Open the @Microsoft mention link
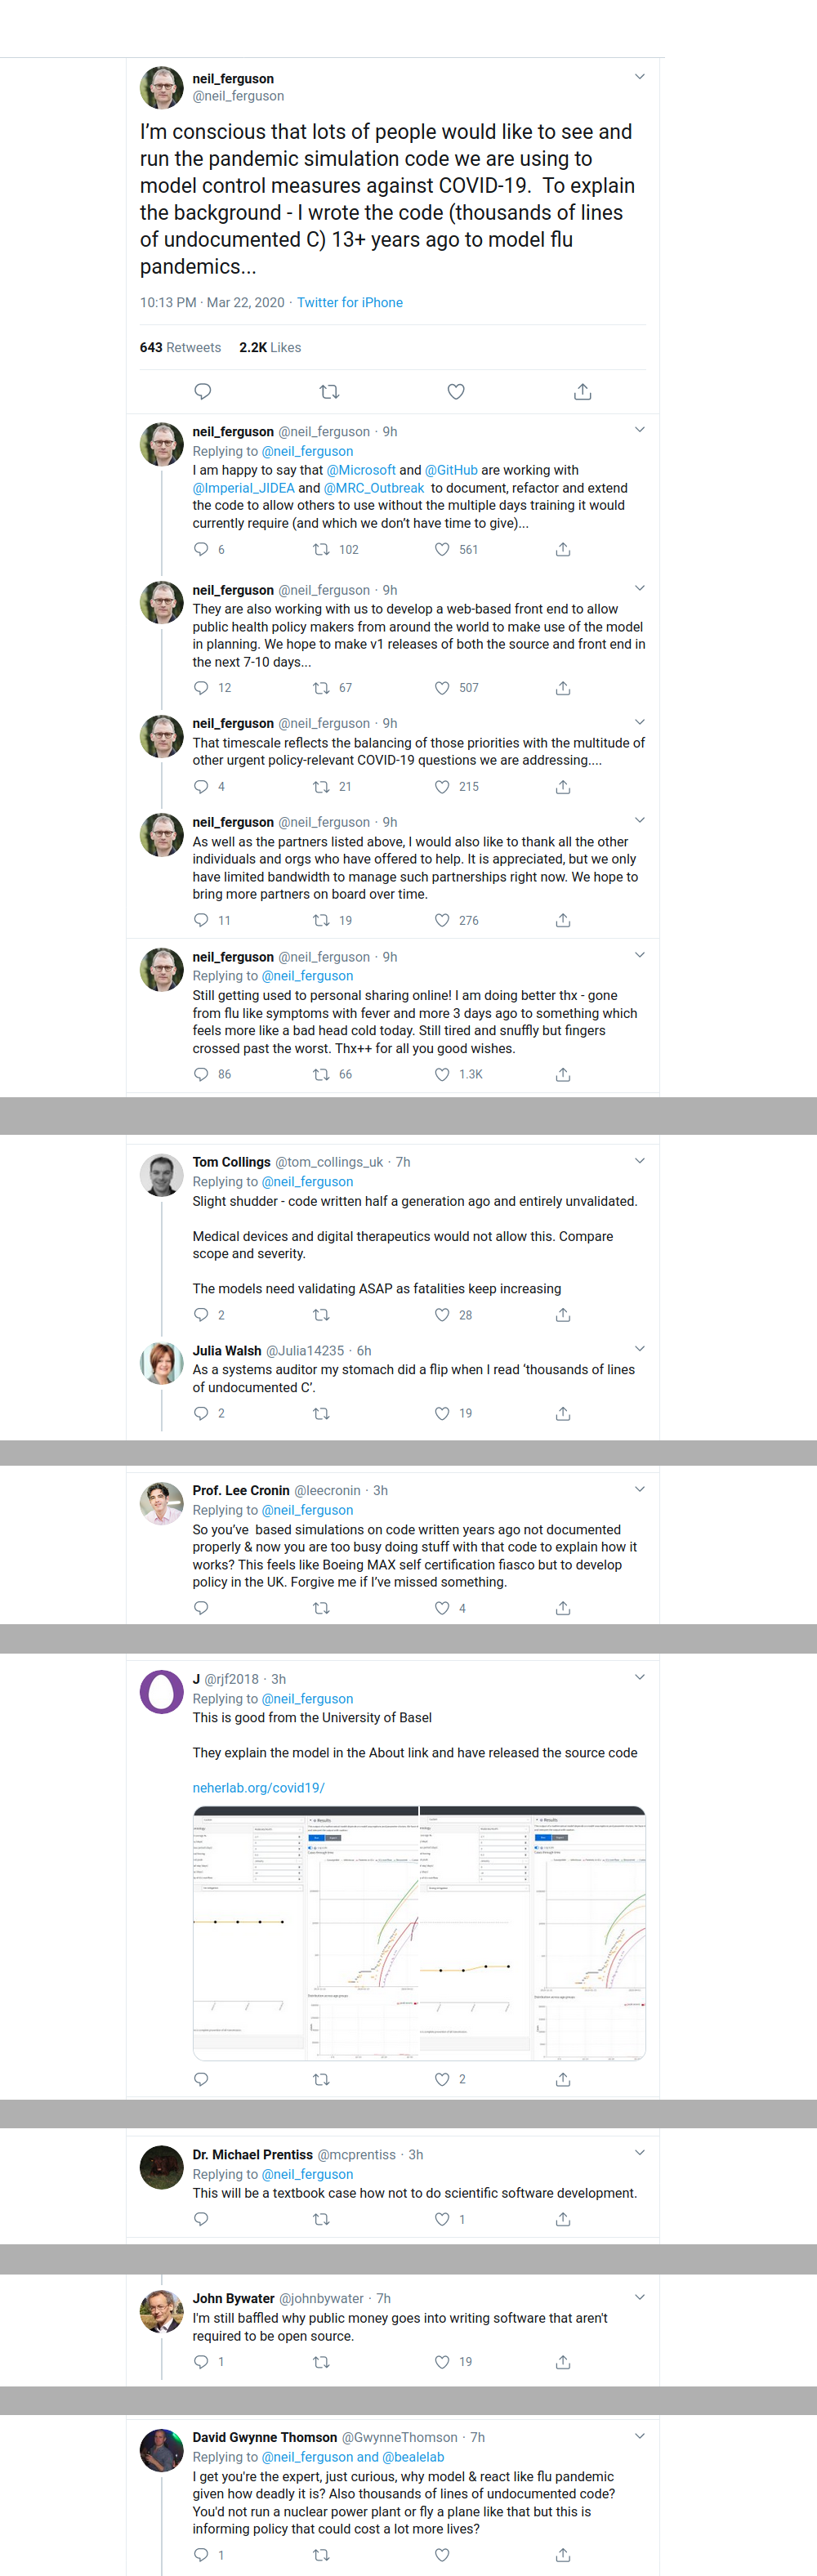The height and width of the screenshot is (2576, 817). click(361, 470)
